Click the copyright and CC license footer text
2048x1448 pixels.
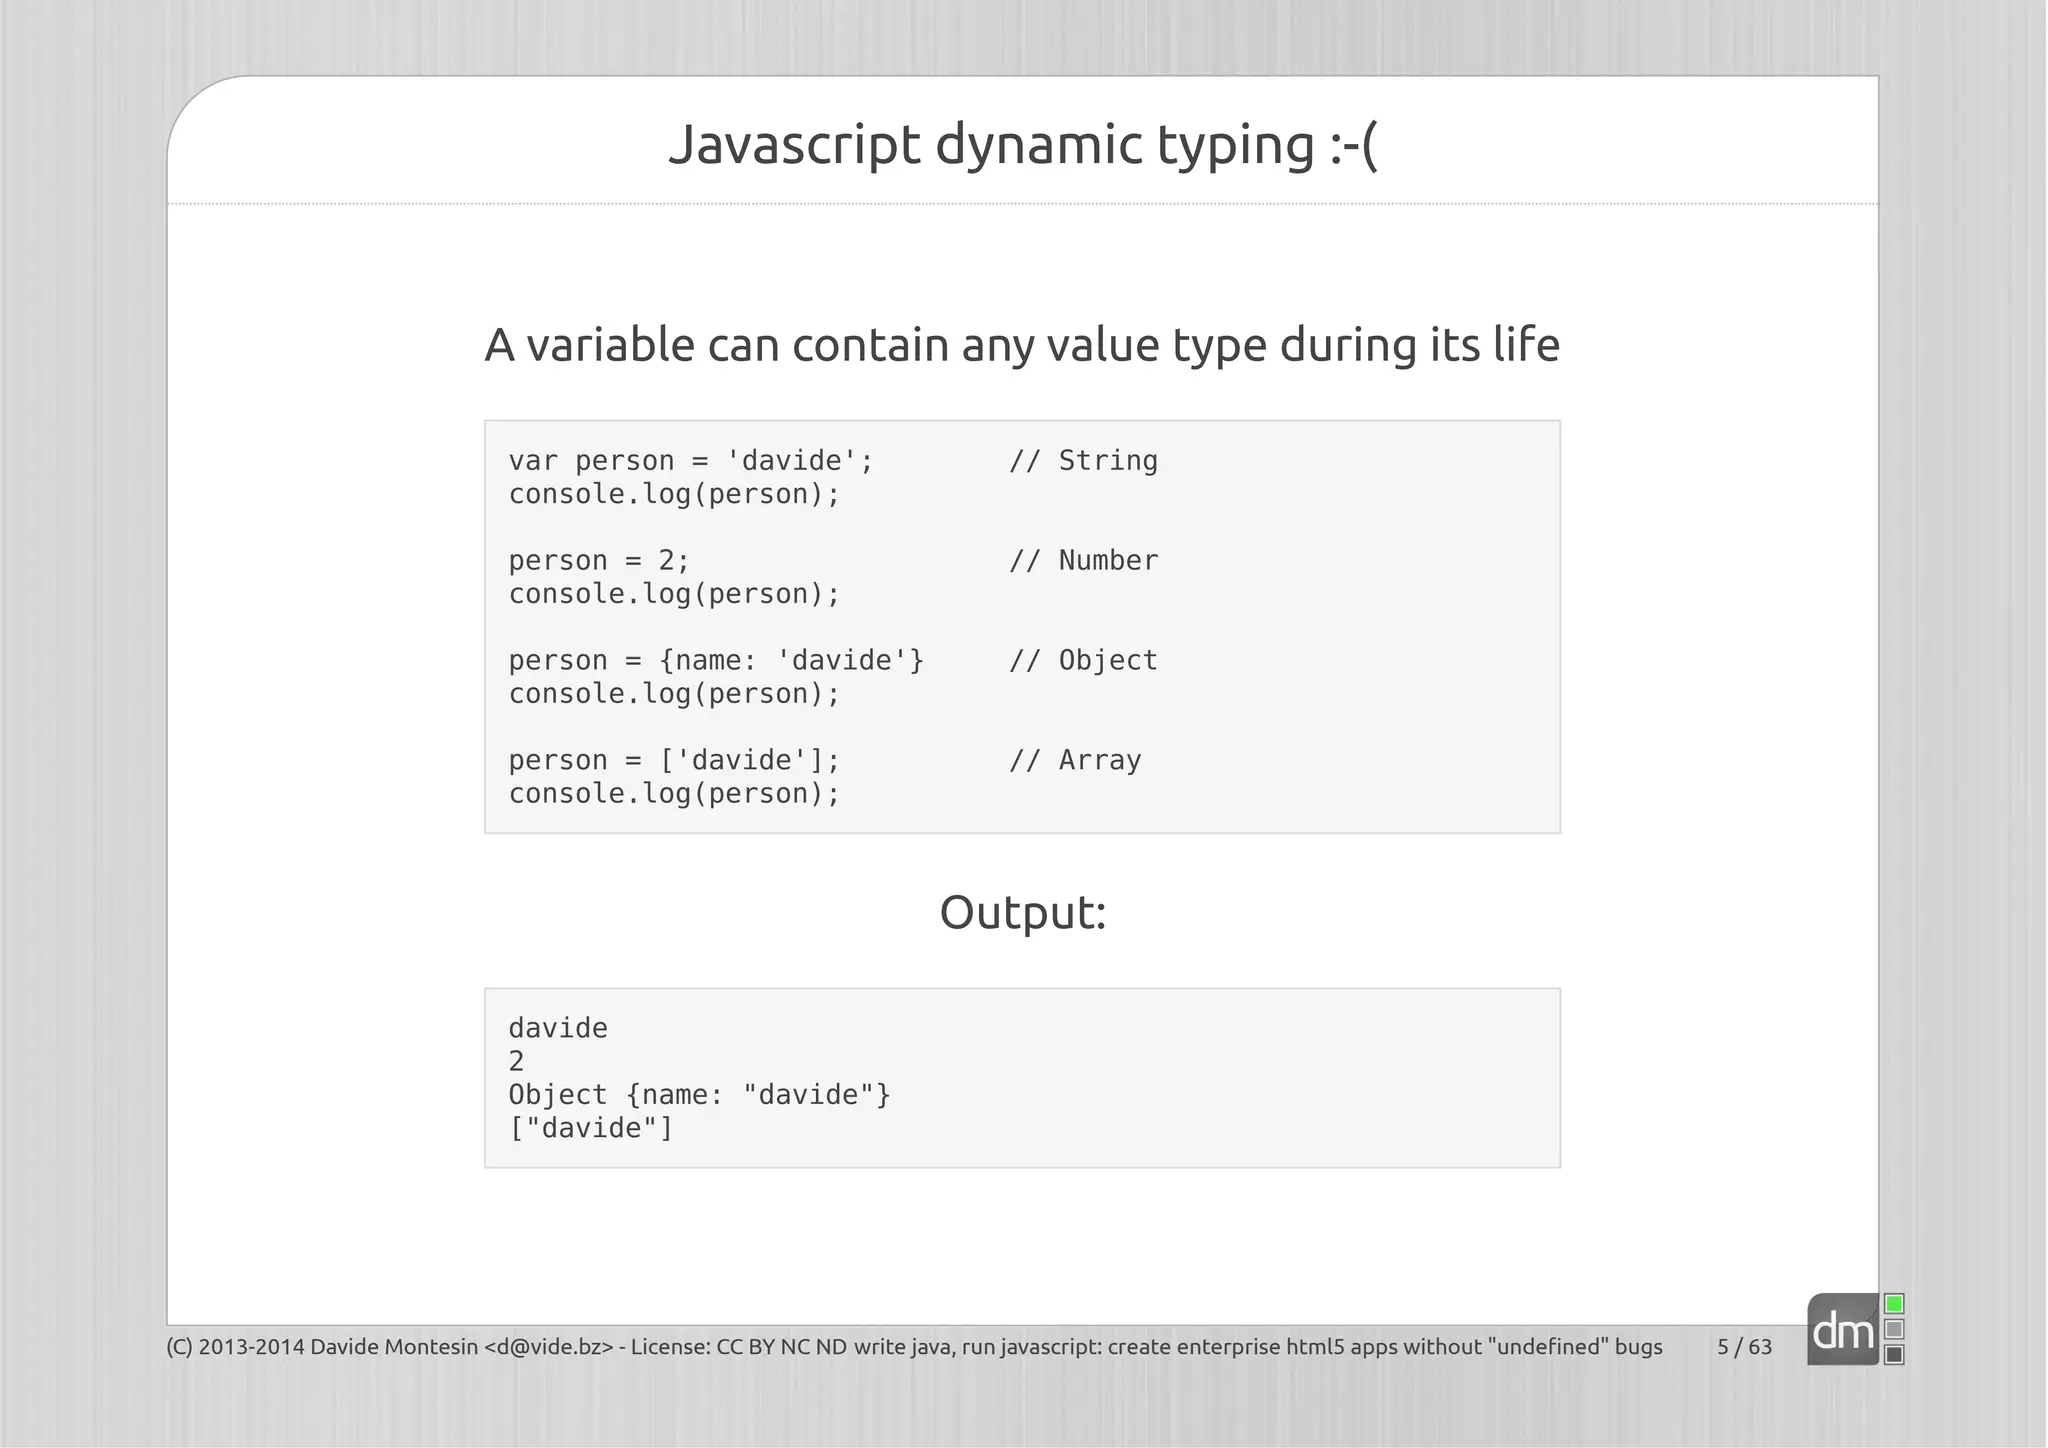[506, 1347]
